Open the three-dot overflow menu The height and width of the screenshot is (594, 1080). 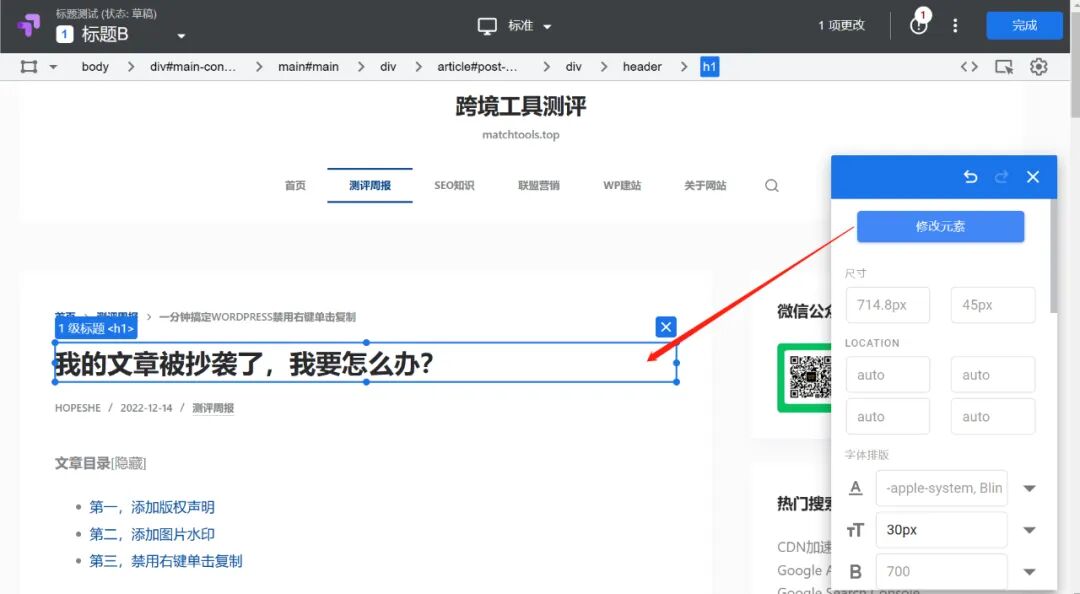955,25
